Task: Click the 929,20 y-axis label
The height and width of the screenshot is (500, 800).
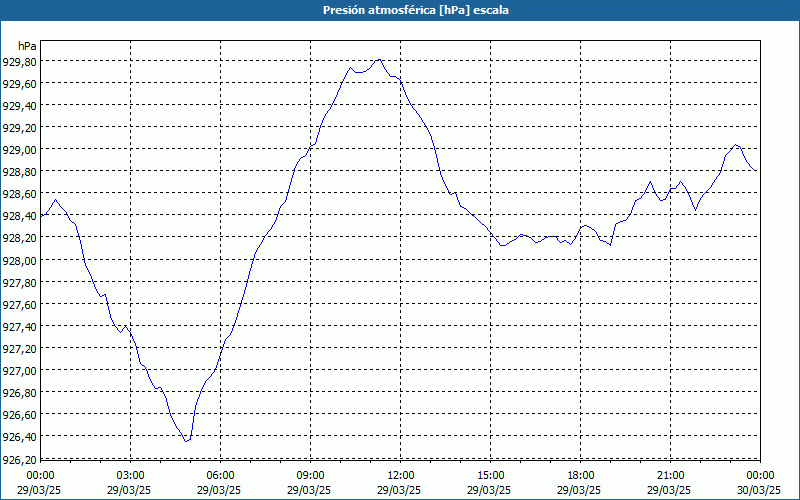Action: [x=19, y=127]
